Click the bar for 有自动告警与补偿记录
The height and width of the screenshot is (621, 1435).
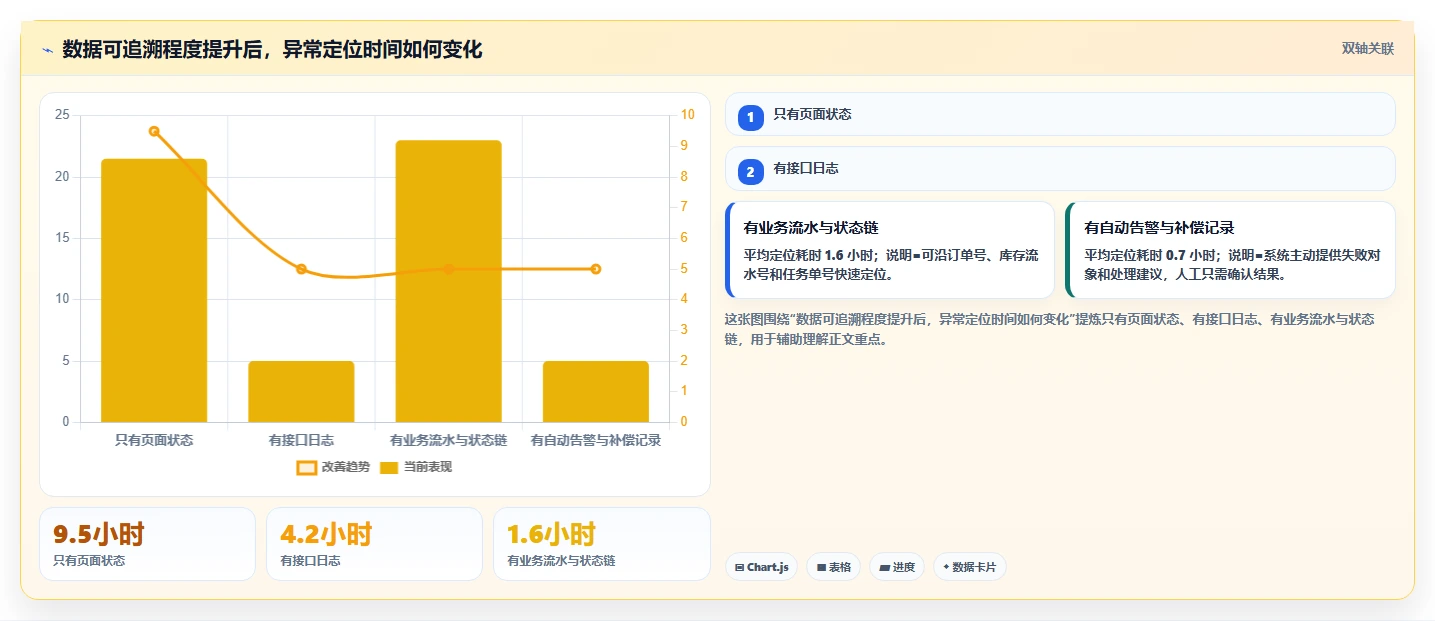tap(595, 392)
